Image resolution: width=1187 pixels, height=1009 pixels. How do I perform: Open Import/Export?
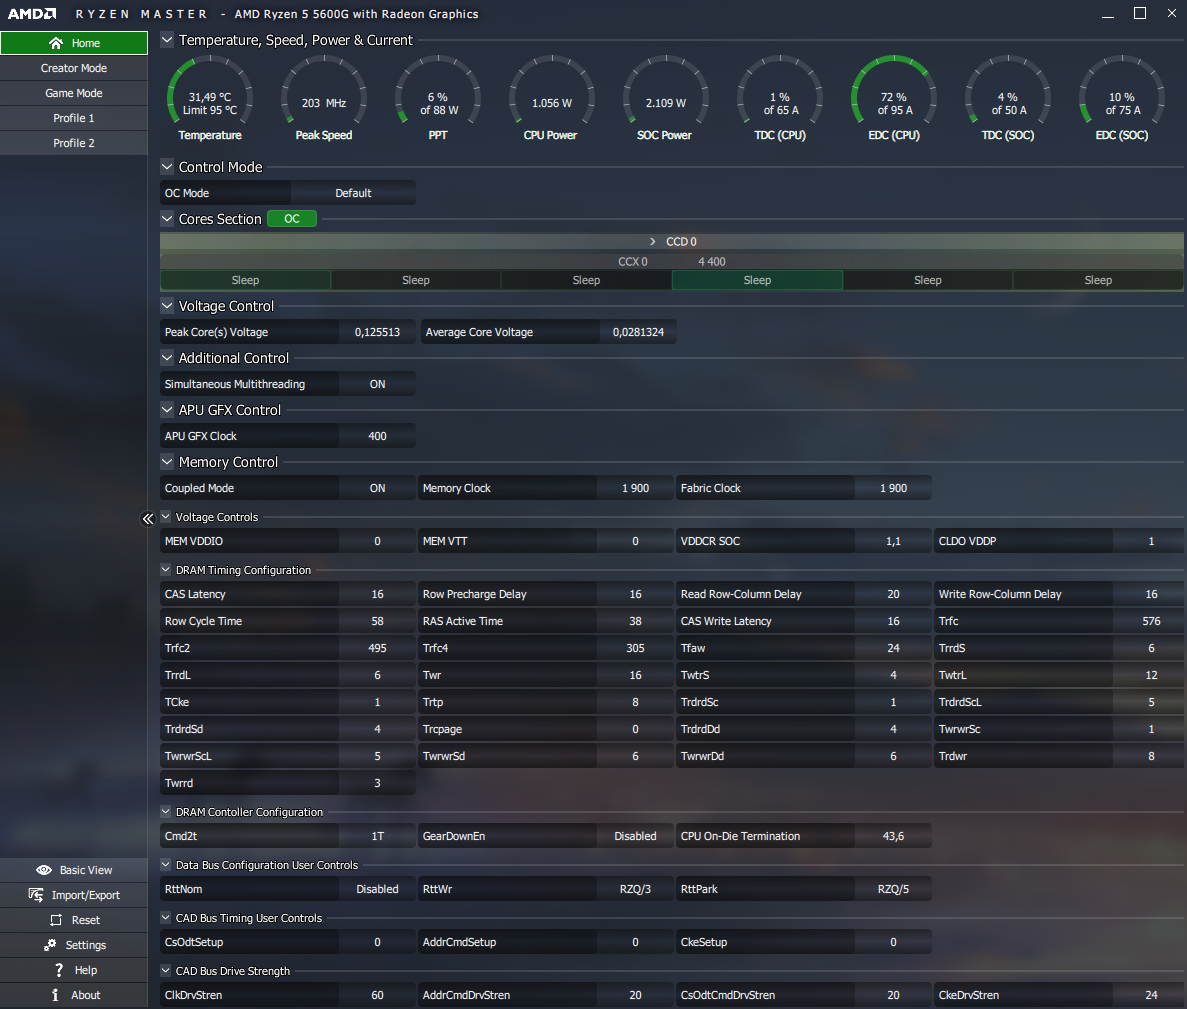click(74, 895)
